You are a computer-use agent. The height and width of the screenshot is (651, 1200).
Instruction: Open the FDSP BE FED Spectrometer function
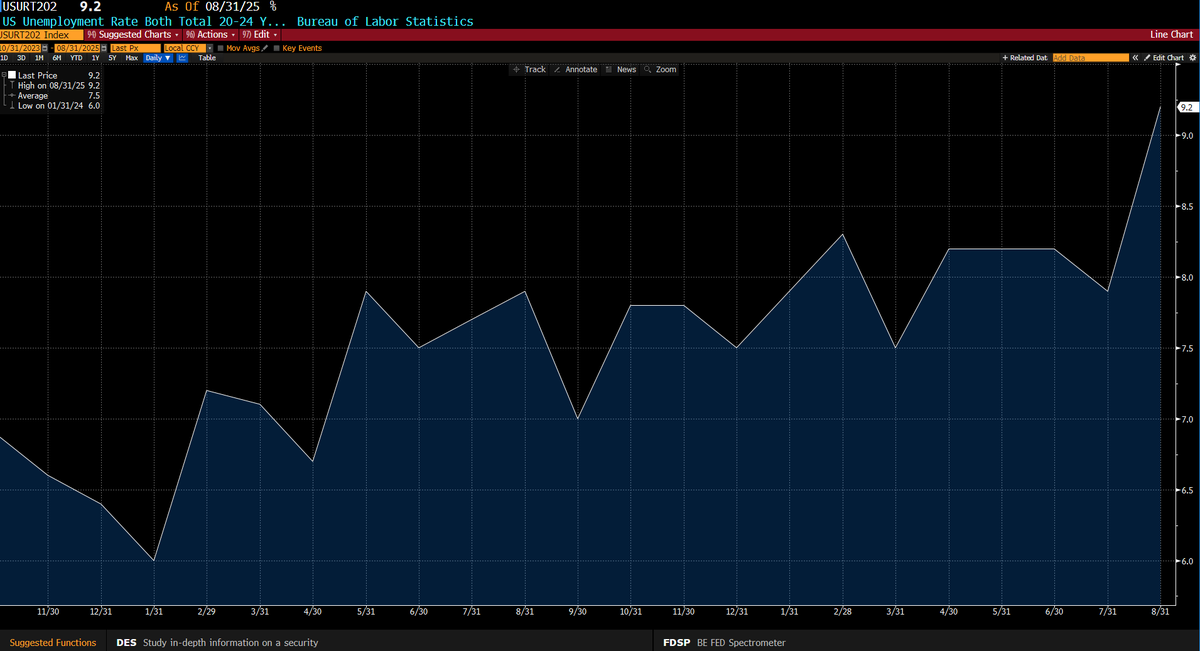tap(724, 642)
